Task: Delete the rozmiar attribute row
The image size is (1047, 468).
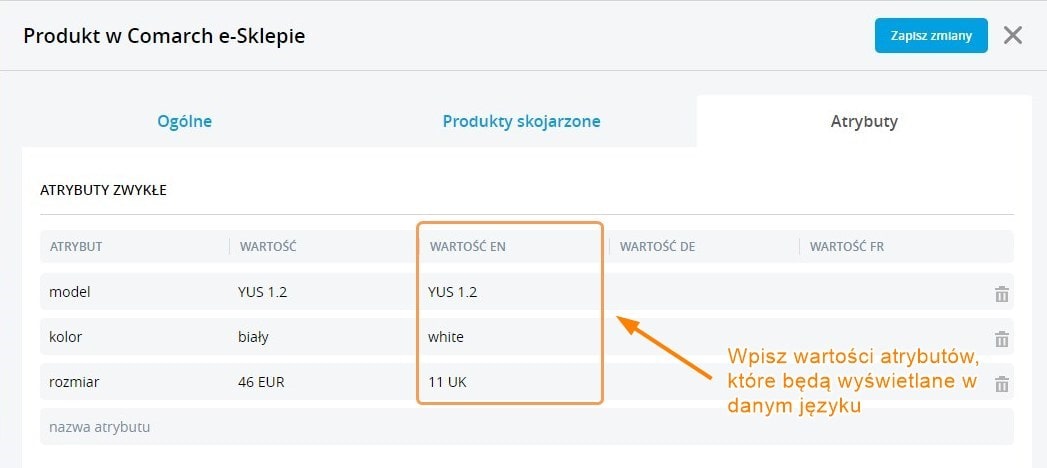Action: coord(1001,383)
